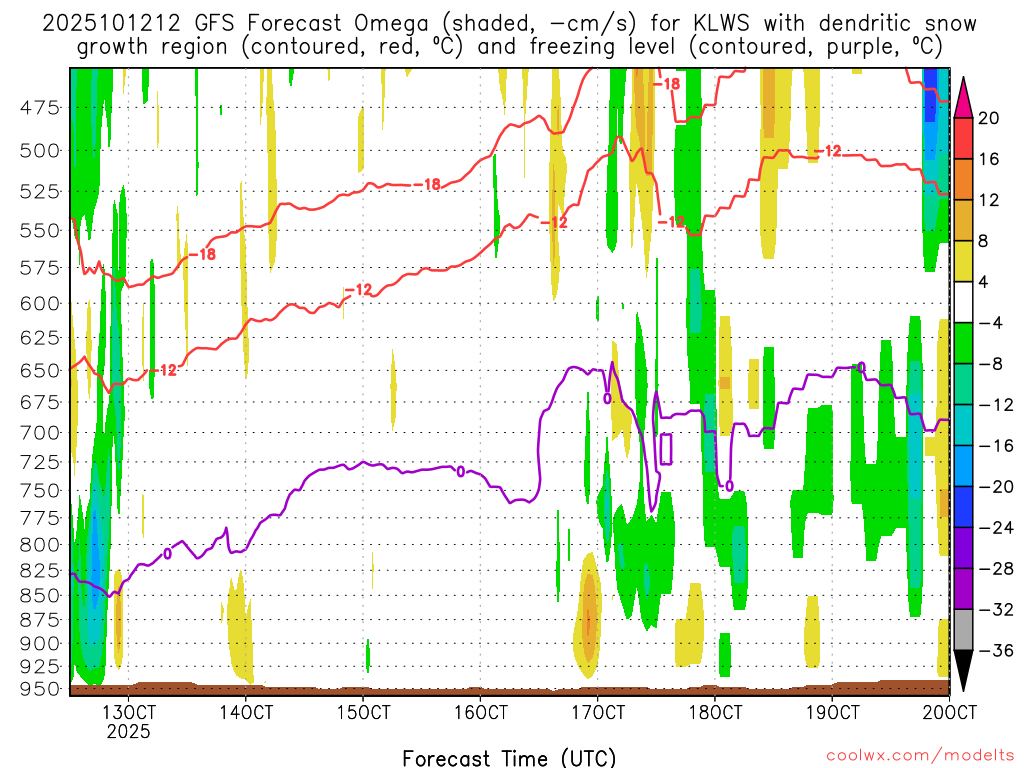Click the small purple closed contour near 175CT

click(666, 449)
